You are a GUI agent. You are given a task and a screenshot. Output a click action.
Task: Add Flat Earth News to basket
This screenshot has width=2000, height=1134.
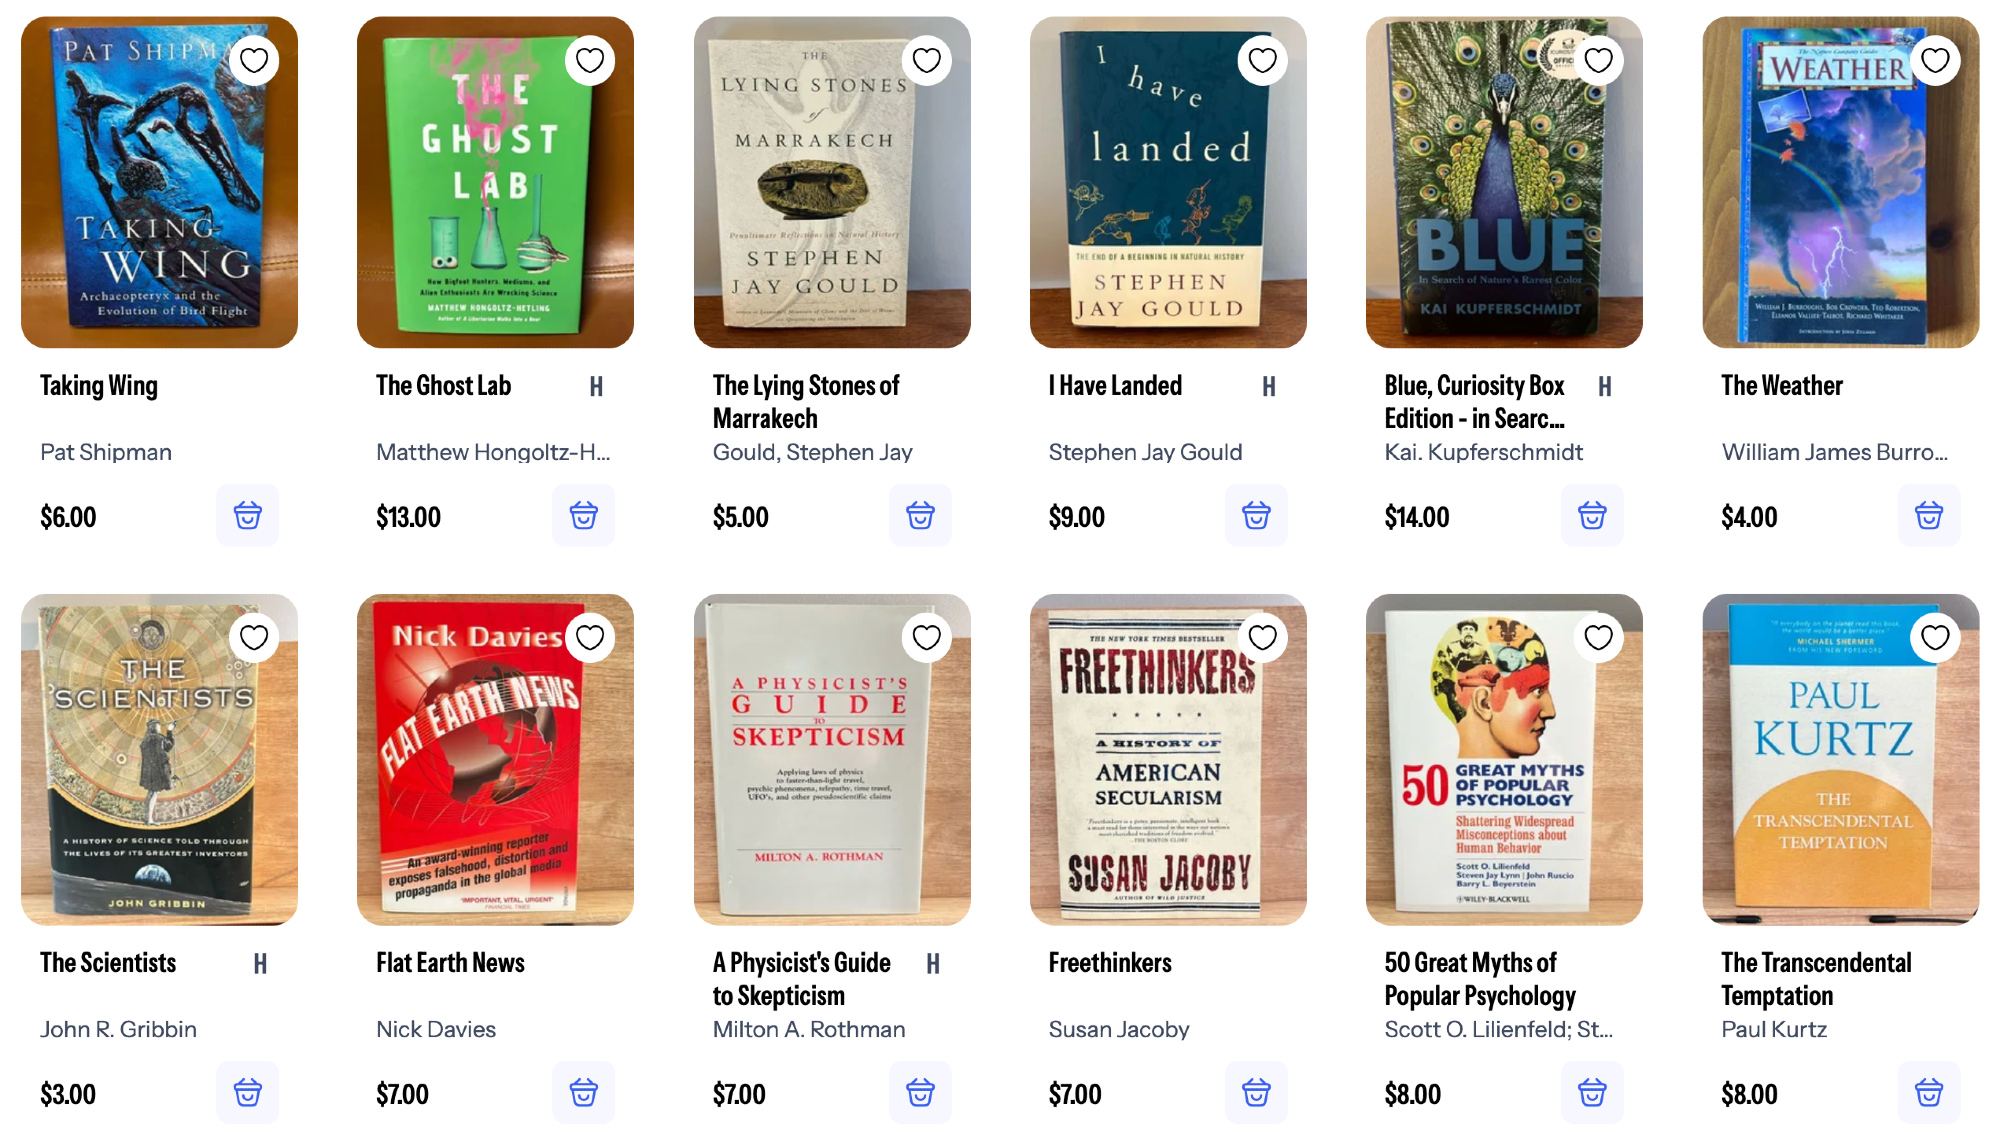coord(583,1093)
